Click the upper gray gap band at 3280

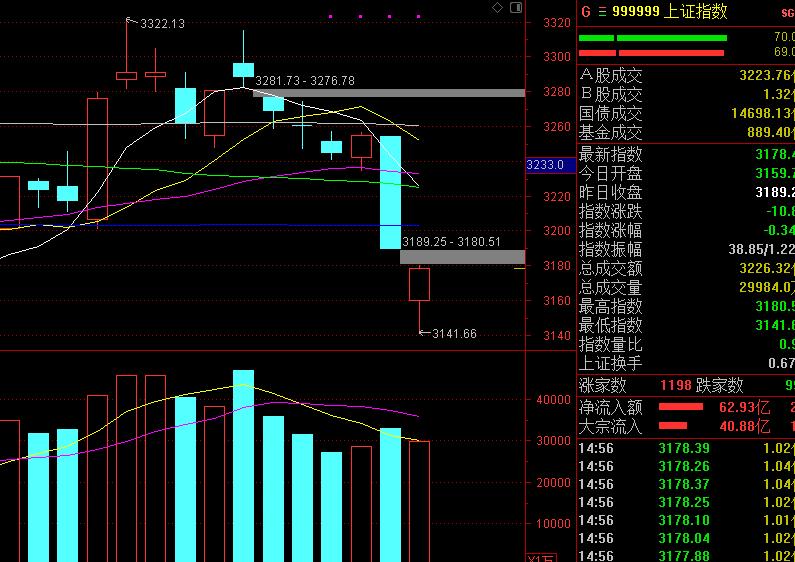click(x=389, y=93)
